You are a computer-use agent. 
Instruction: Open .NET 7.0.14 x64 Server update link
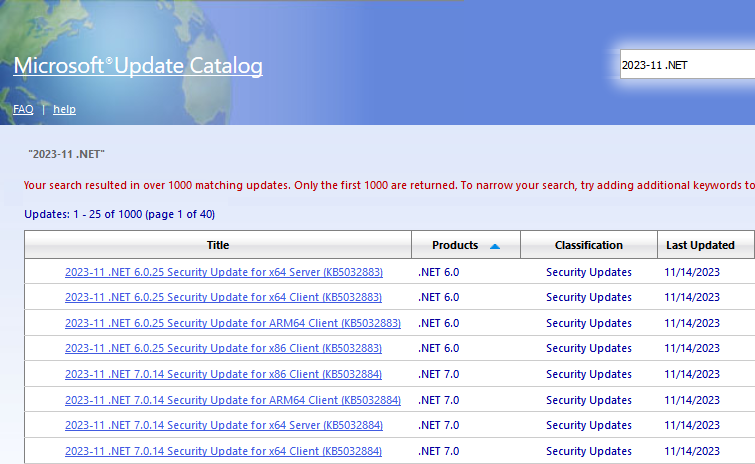[223, 425]
